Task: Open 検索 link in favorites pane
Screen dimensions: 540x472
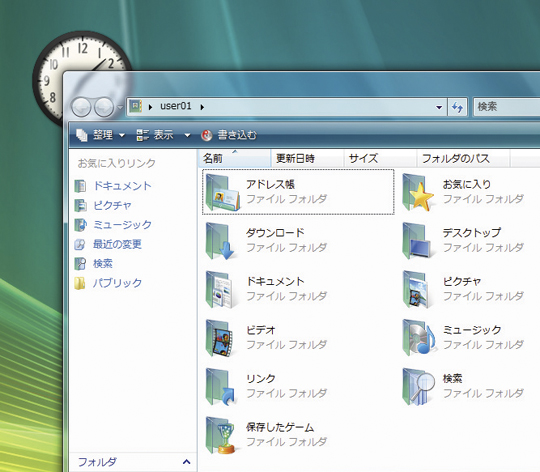Action: 103,264
